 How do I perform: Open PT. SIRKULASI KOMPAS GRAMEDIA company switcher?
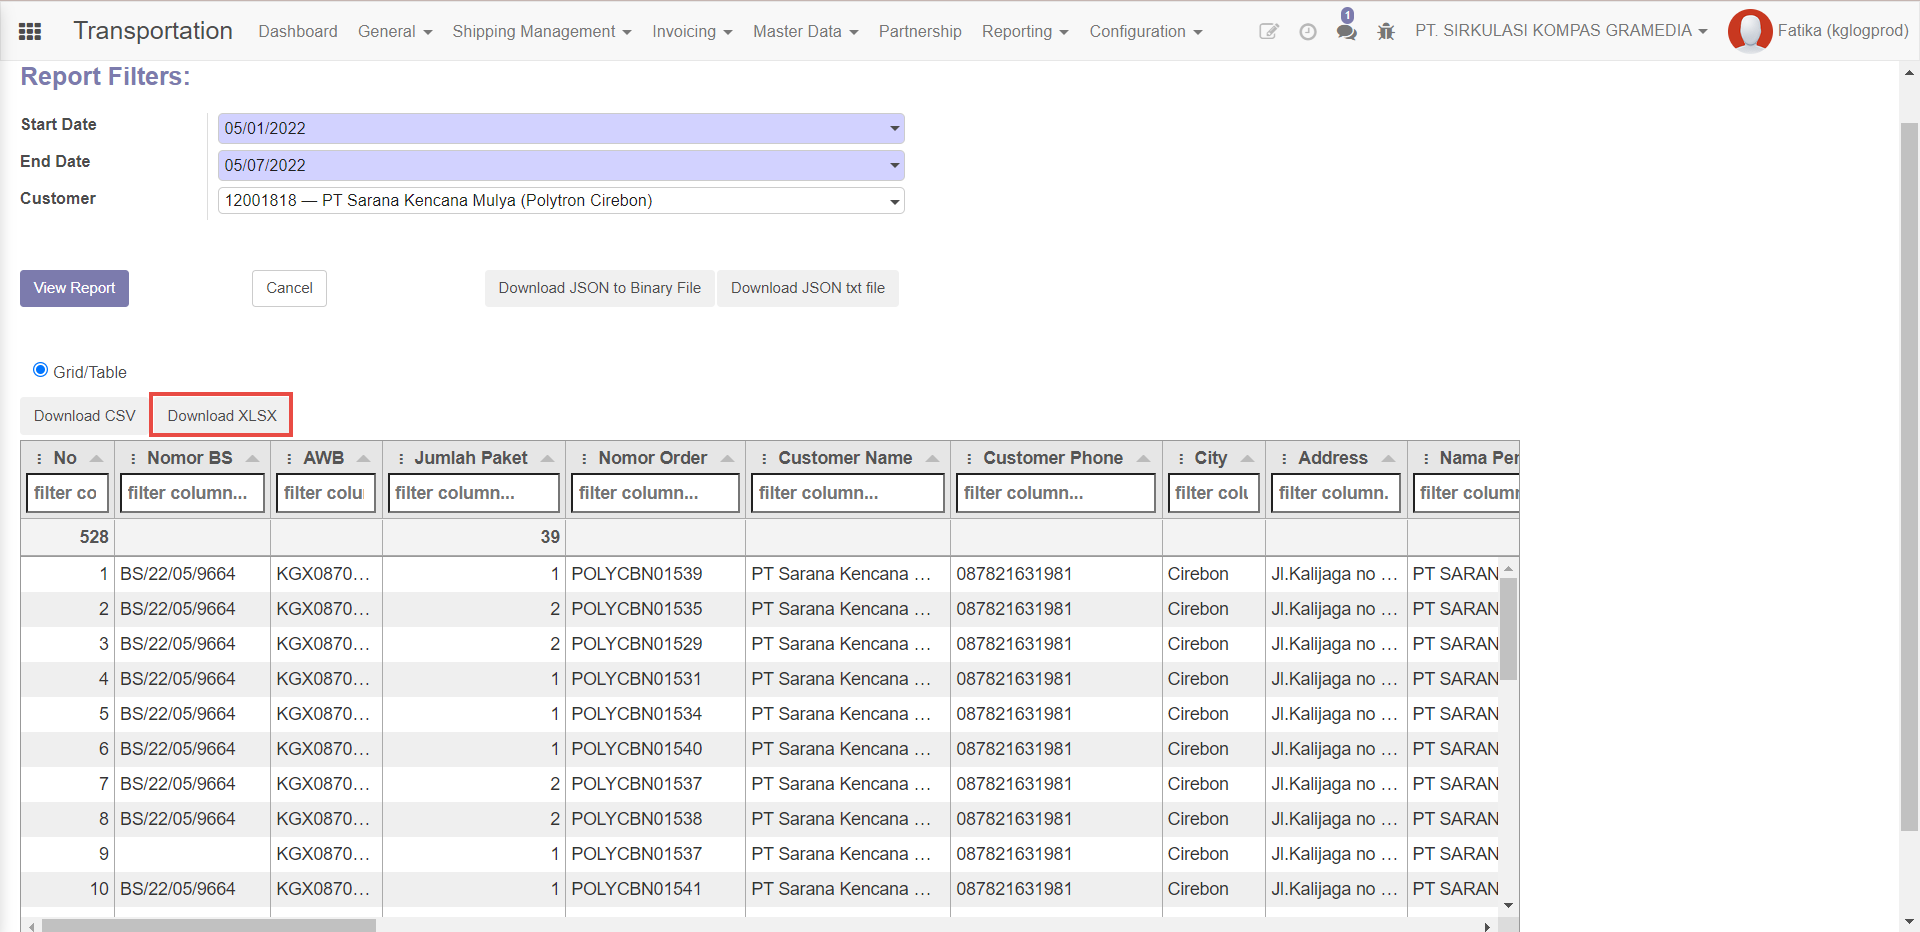click(1561, 30)
